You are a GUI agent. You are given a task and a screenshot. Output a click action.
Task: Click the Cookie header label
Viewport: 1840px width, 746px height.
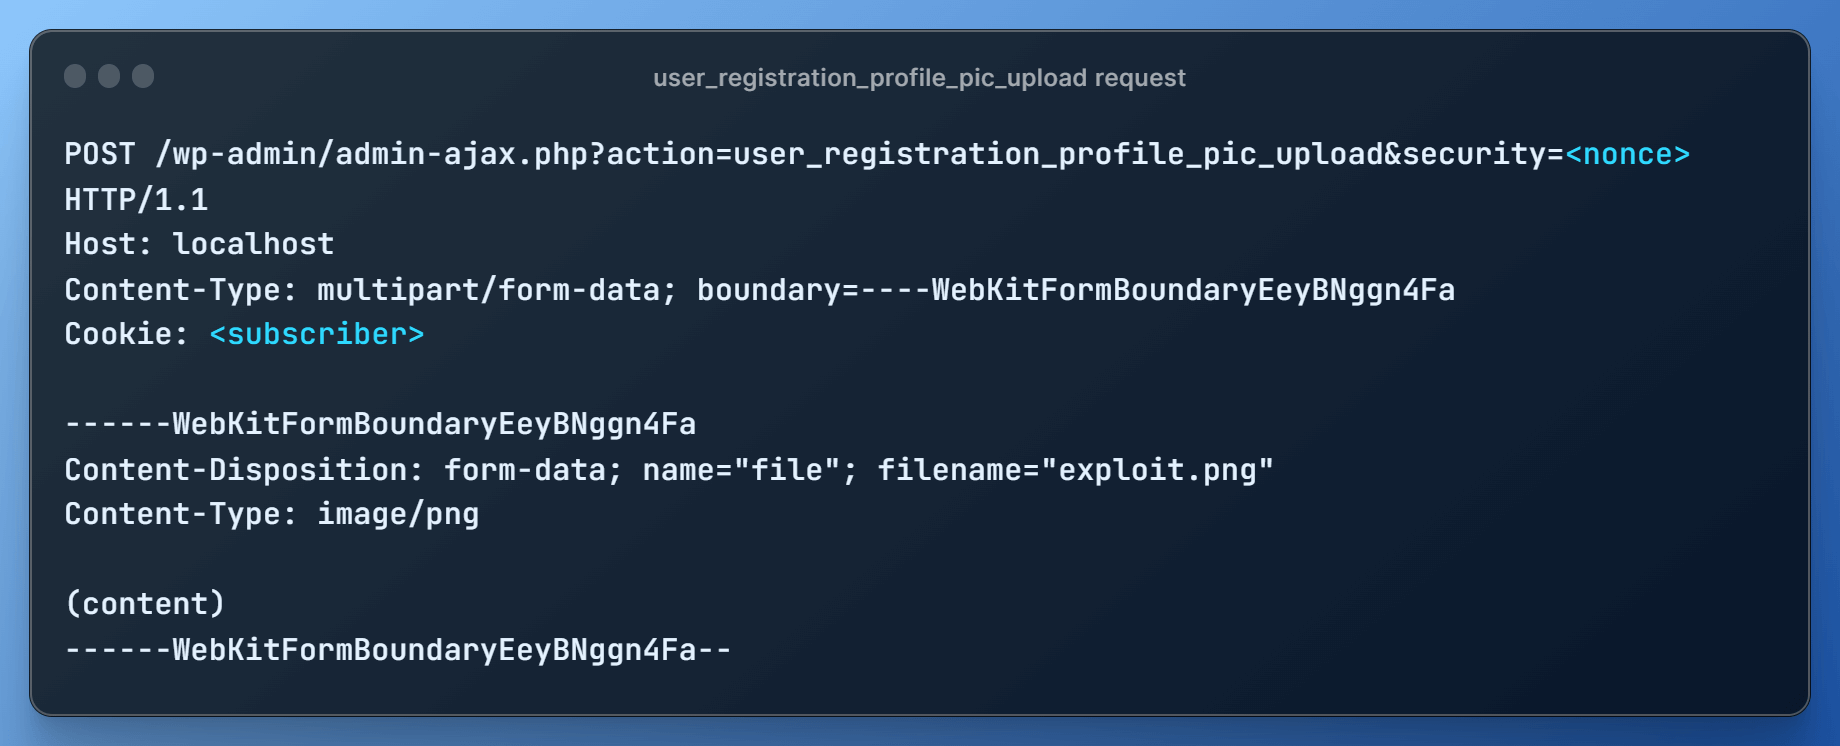click(x=118, y=334)
